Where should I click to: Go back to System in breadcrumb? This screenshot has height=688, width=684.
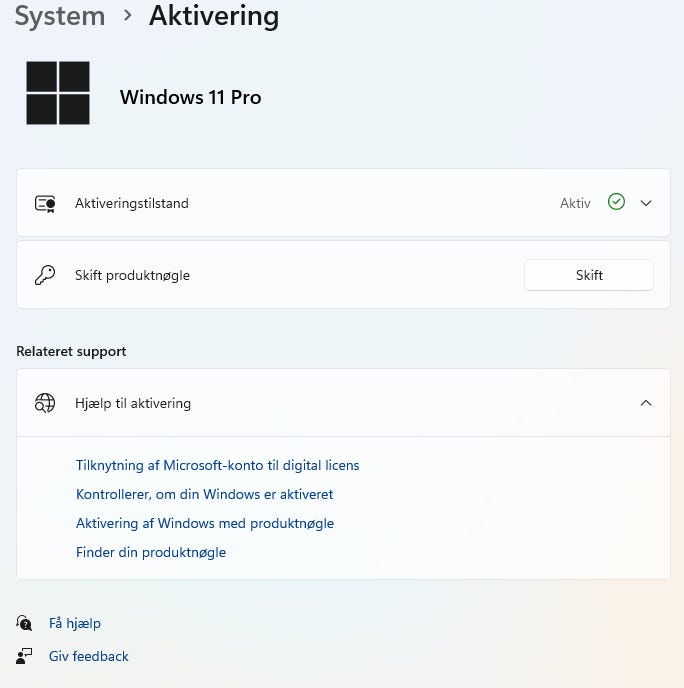(x=59, y=16)
